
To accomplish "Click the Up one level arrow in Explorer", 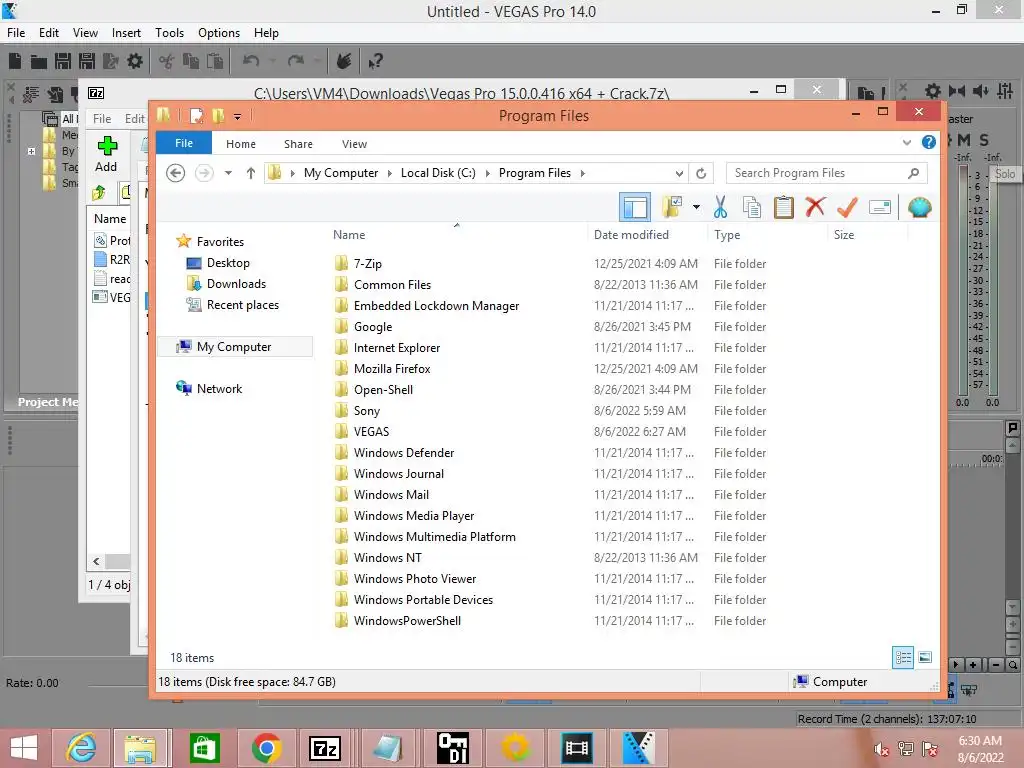I will 251,173.
